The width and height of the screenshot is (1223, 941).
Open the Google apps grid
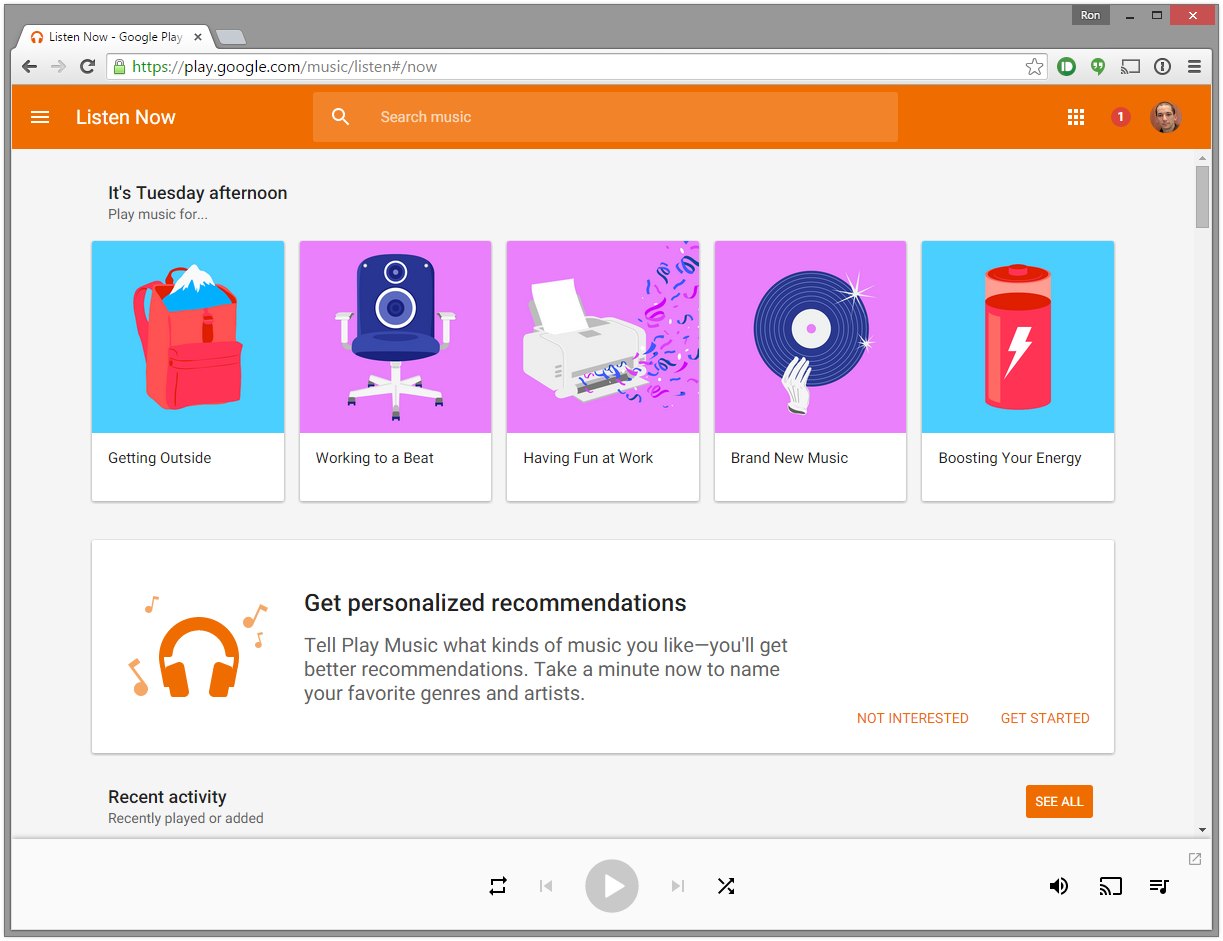point(1076,117)
